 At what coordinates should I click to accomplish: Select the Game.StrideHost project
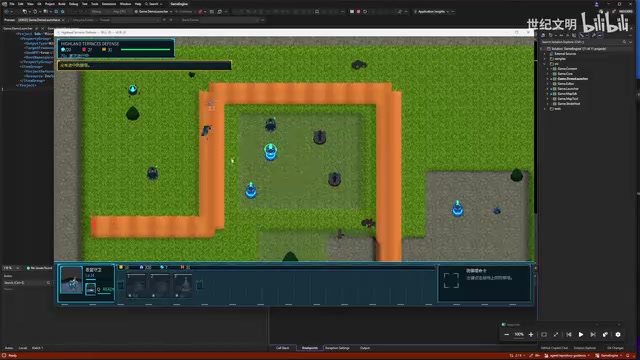(569, 104)
